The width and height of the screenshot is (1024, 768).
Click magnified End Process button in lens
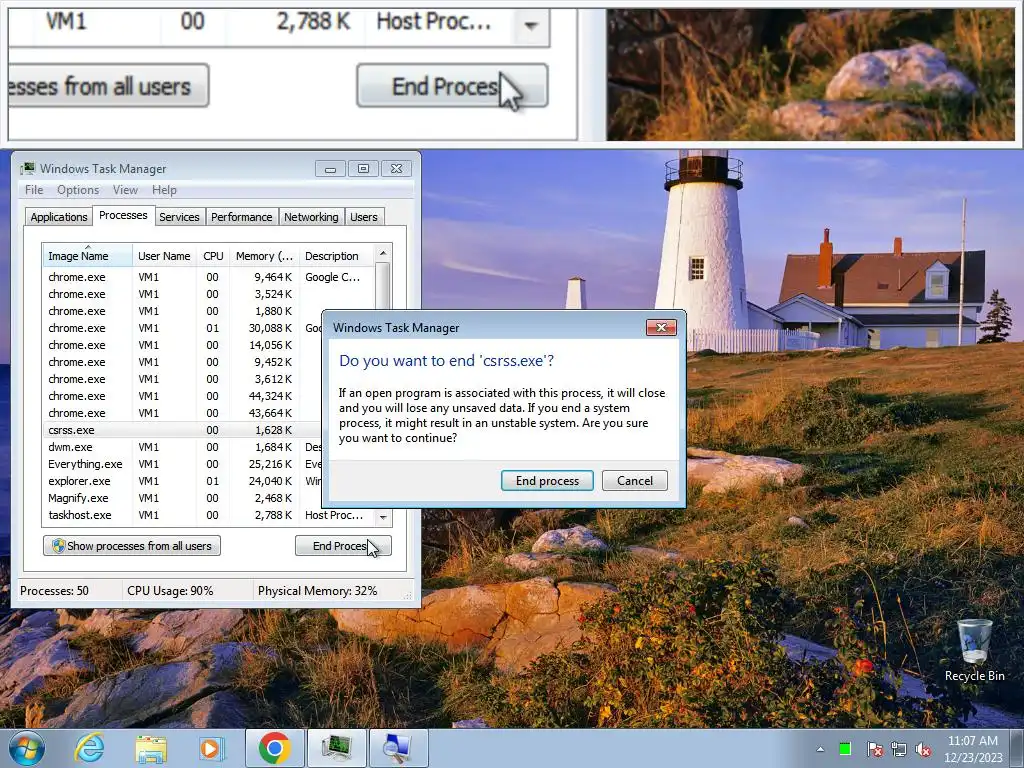point(452,86)
